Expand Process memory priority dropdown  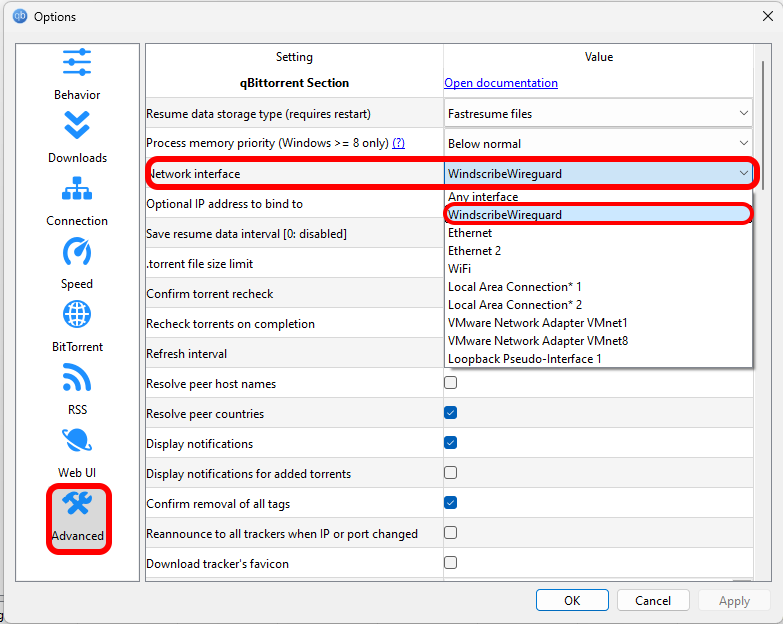598,143
